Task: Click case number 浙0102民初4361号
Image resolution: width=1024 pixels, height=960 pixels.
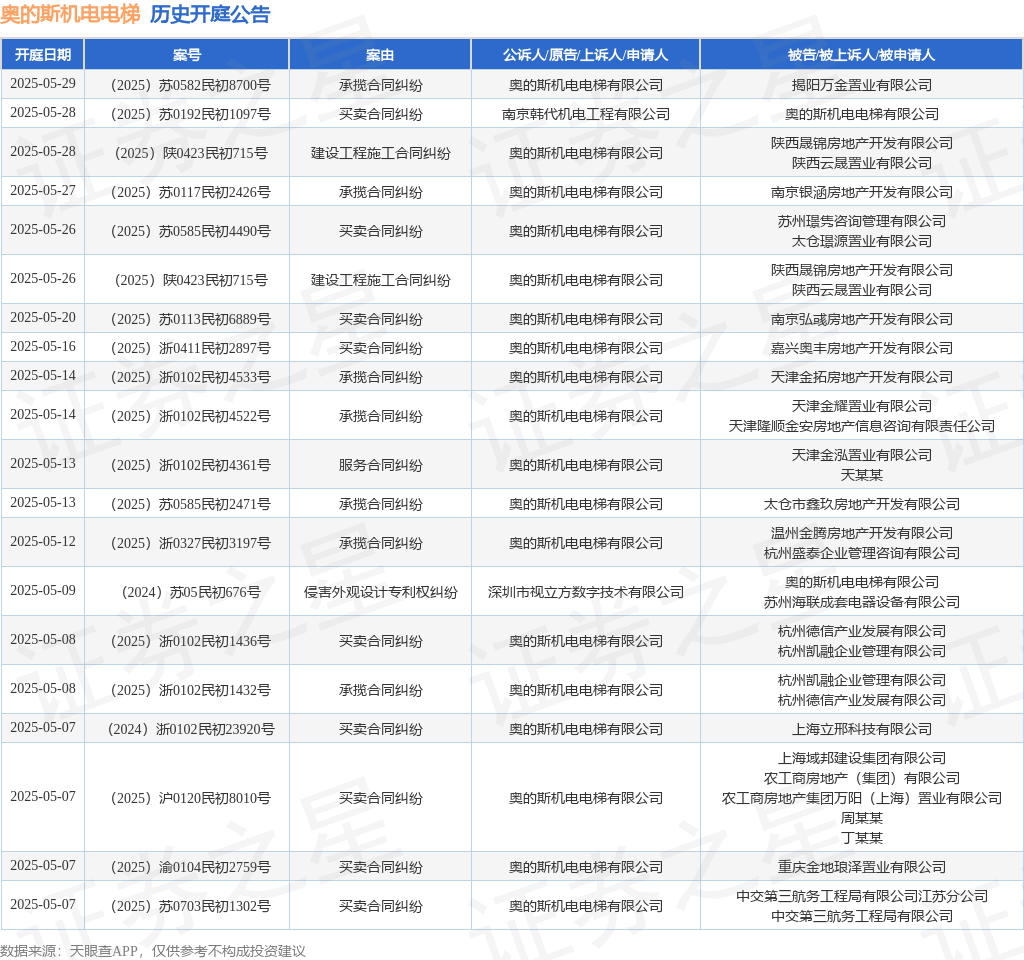Action: click(191, 465)
